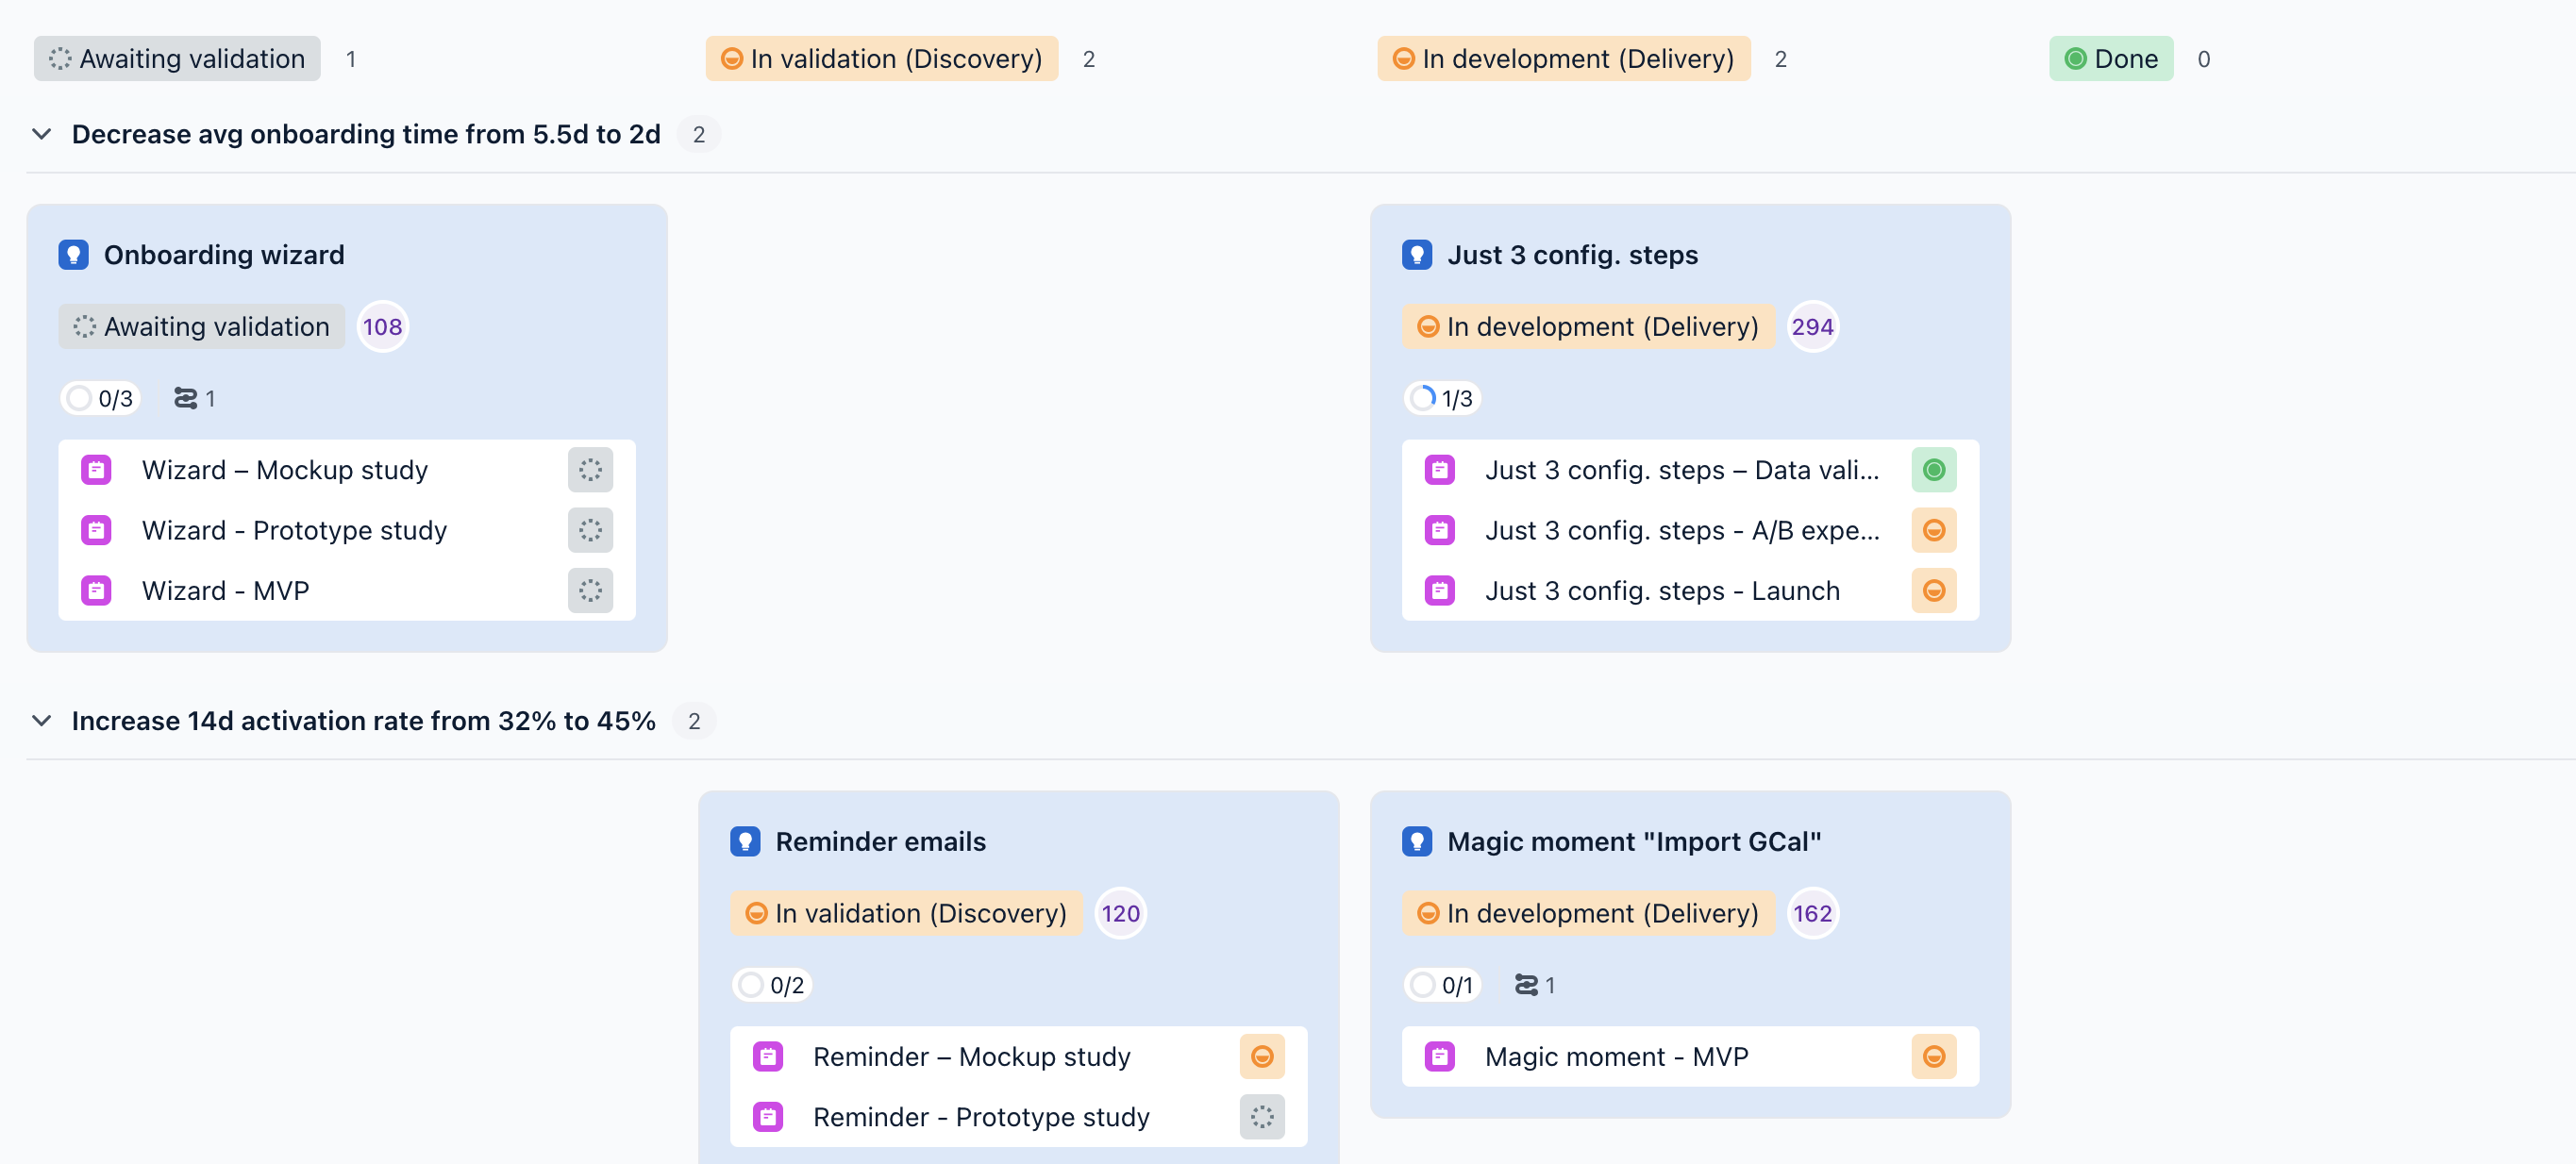Image resolution: width=2576 pixels, height=1164 pixels.
Task: Click the gray status icon beside Wizard - MVP
Action: coord(590,591)
